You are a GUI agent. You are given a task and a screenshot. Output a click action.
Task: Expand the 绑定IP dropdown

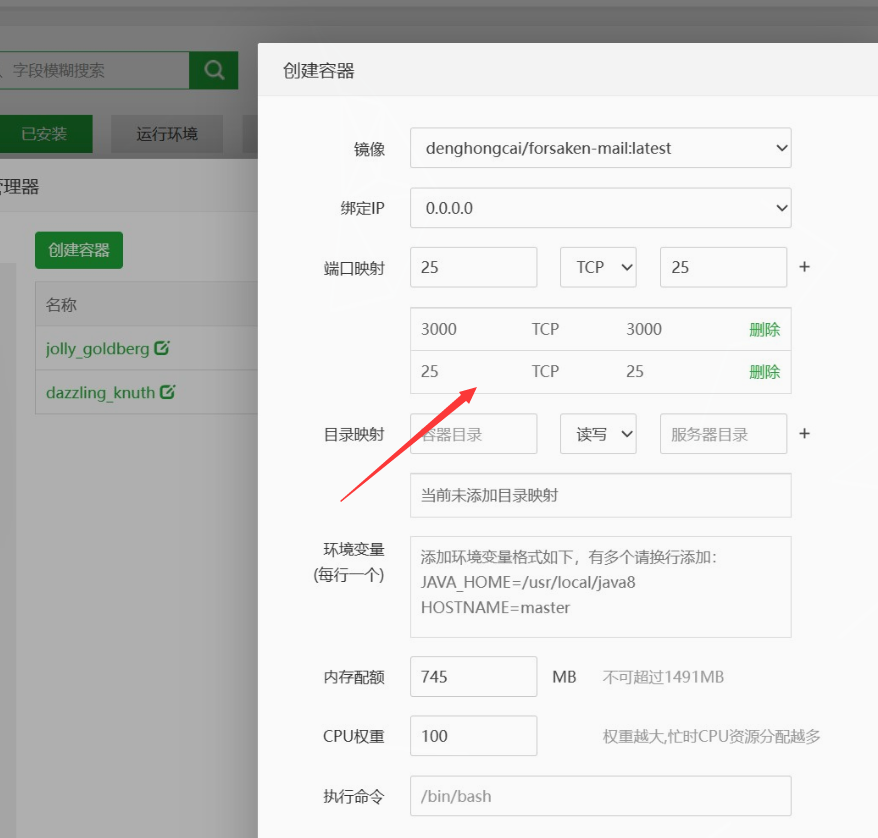[x=600, y=208]
